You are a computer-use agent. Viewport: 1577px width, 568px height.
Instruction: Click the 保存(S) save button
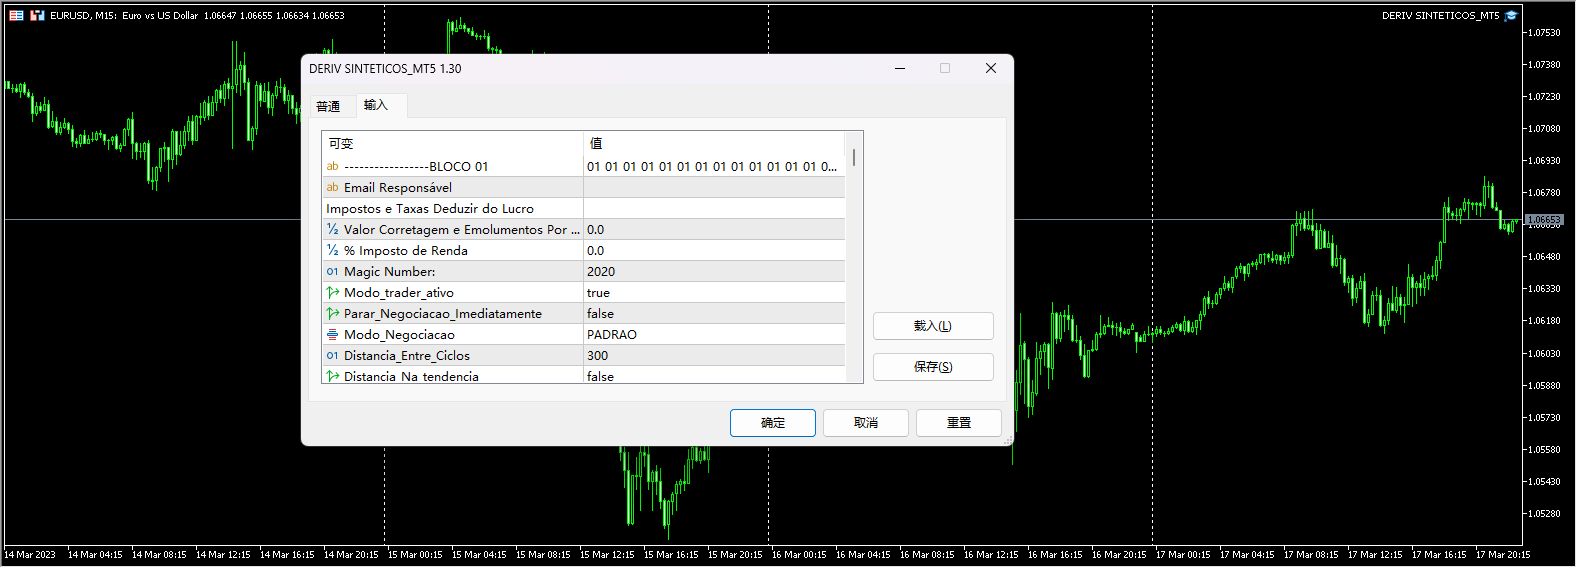pyautogui.click(x=932, y=367)
